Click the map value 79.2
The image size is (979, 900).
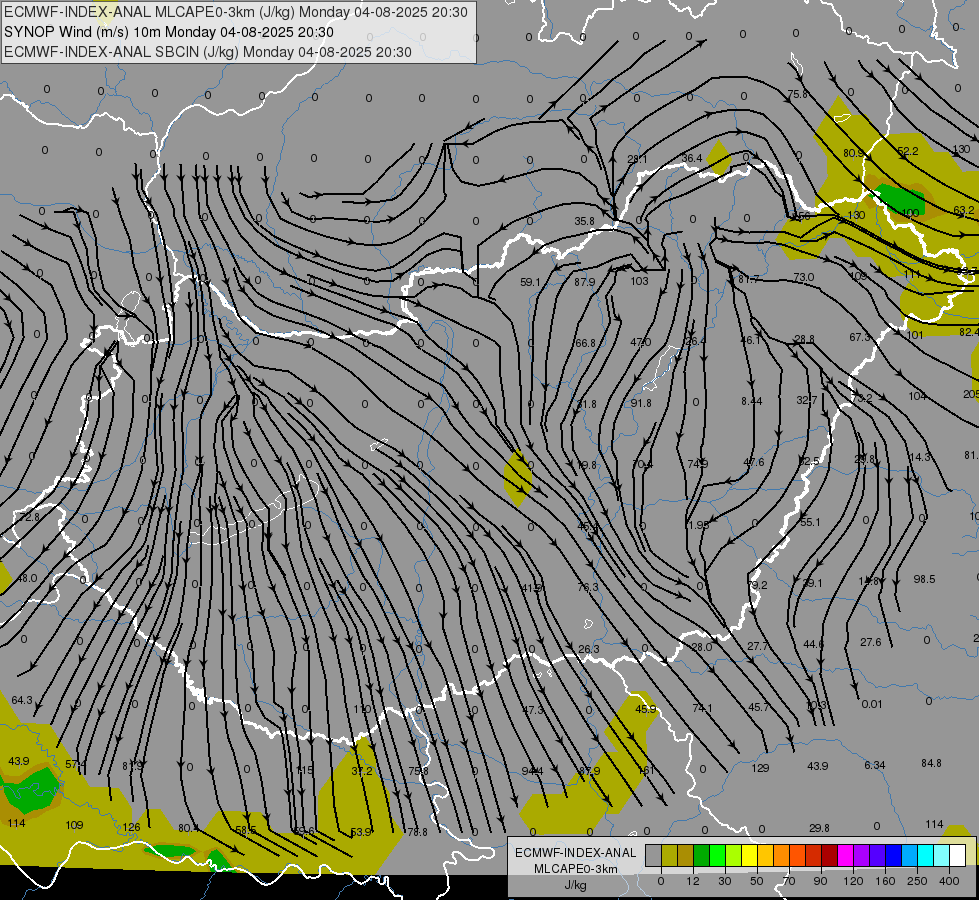click(x=757, y=585)
